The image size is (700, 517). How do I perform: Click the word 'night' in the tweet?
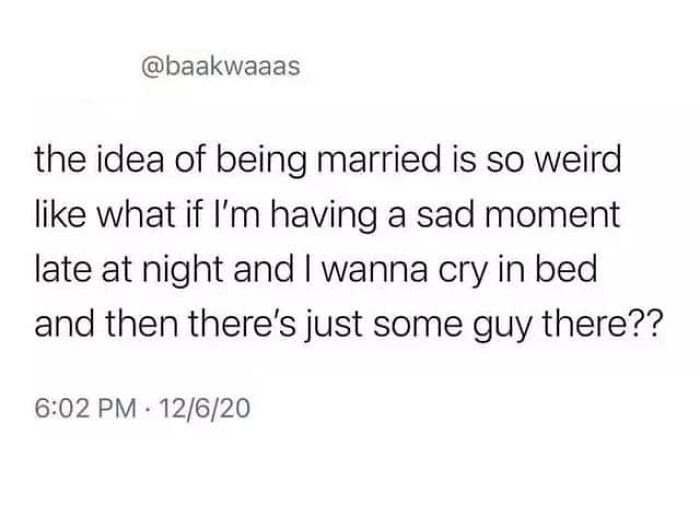(182, 272)
